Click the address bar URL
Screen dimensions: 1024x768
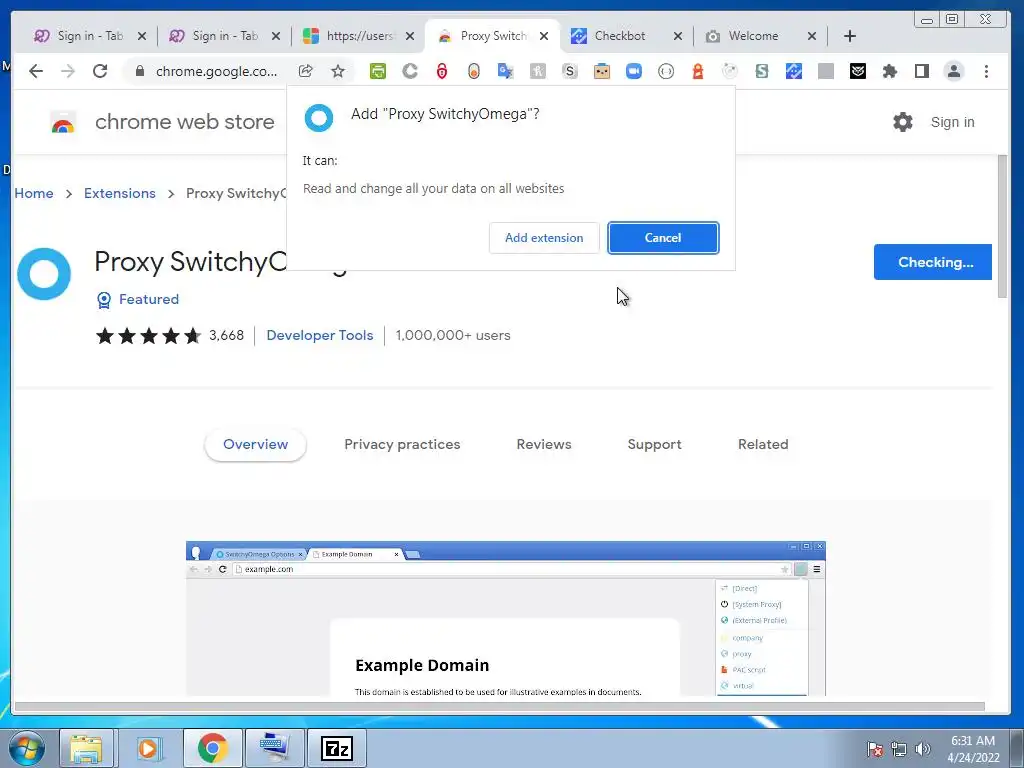[x=216, y=71]
